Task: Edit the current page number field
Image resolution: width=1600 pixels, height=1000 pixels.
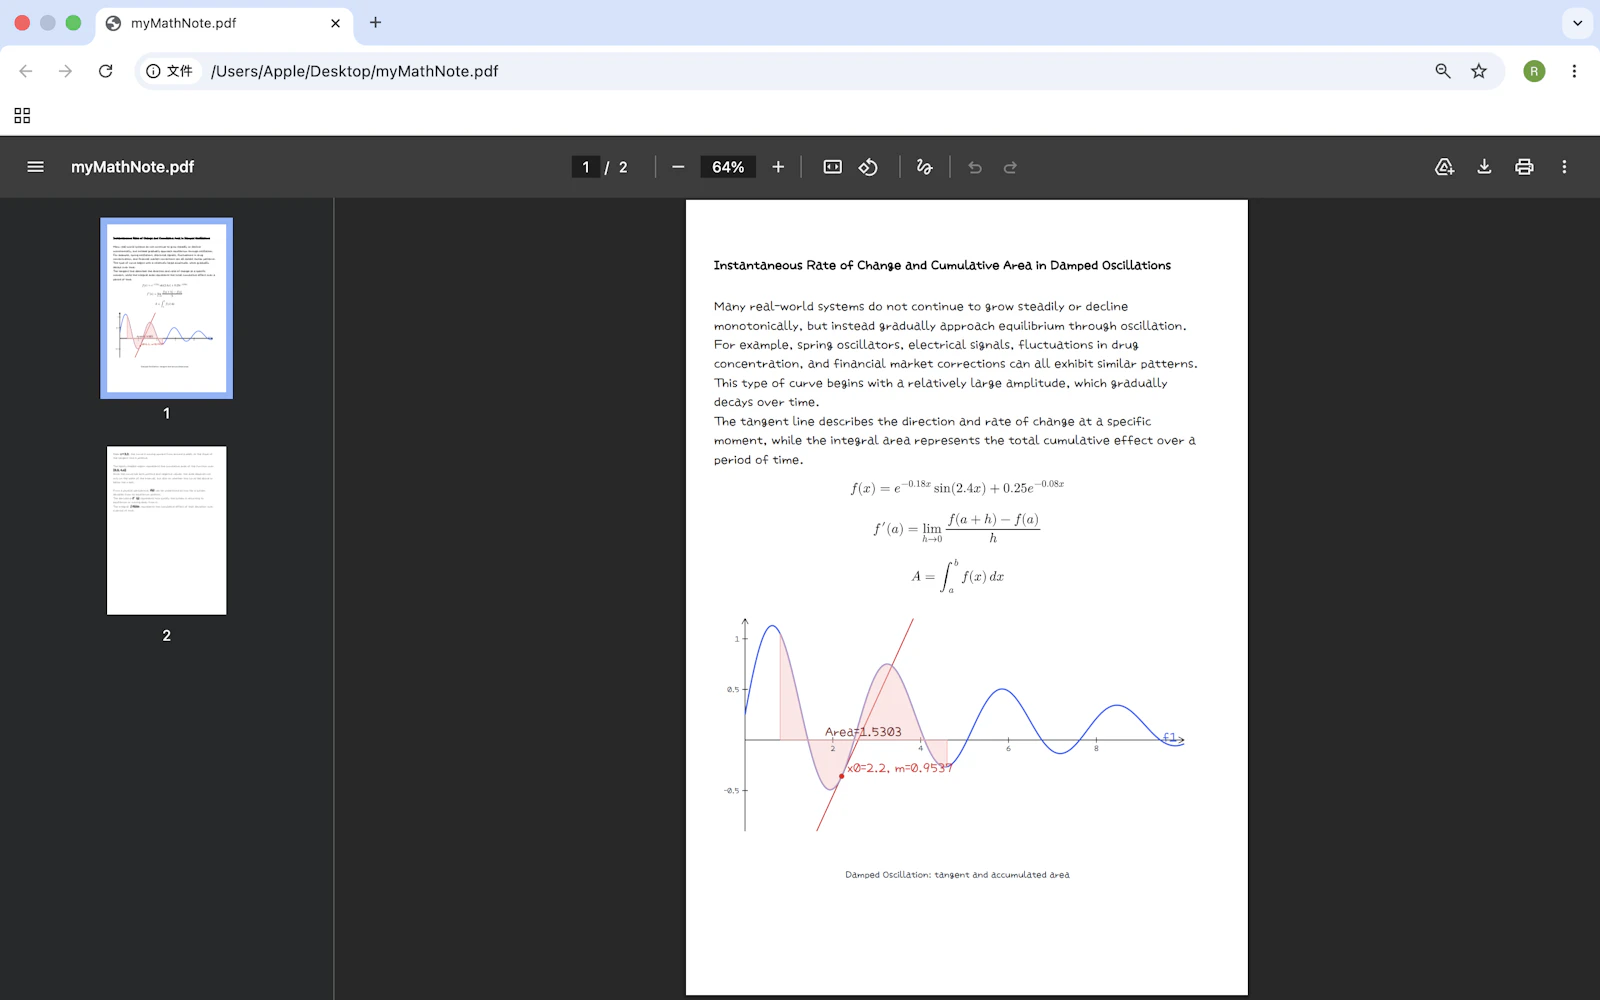Action: [x=586, y=167]
